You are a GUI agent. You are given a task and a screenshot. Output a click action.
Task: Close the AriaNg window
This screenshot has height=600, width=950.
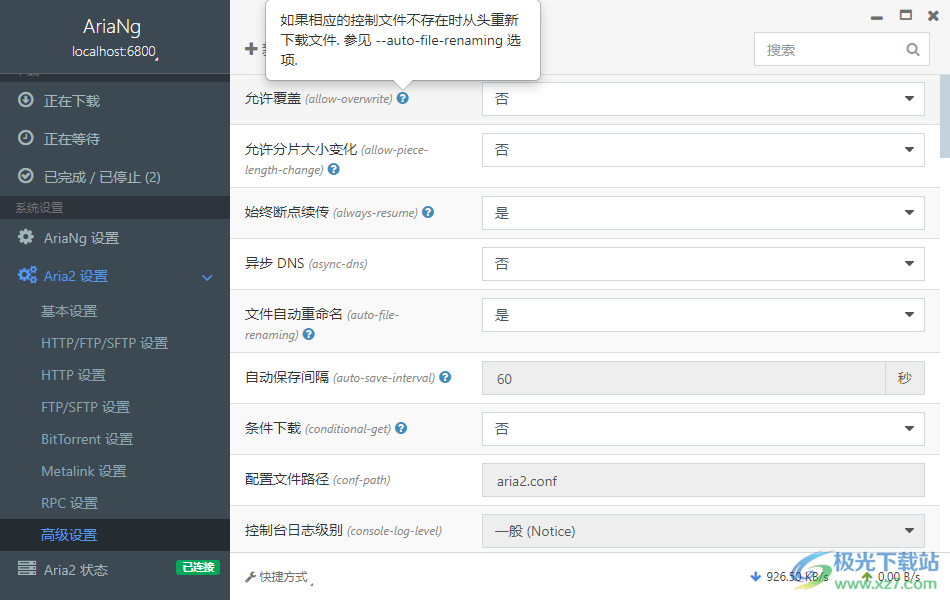[933, 16]
